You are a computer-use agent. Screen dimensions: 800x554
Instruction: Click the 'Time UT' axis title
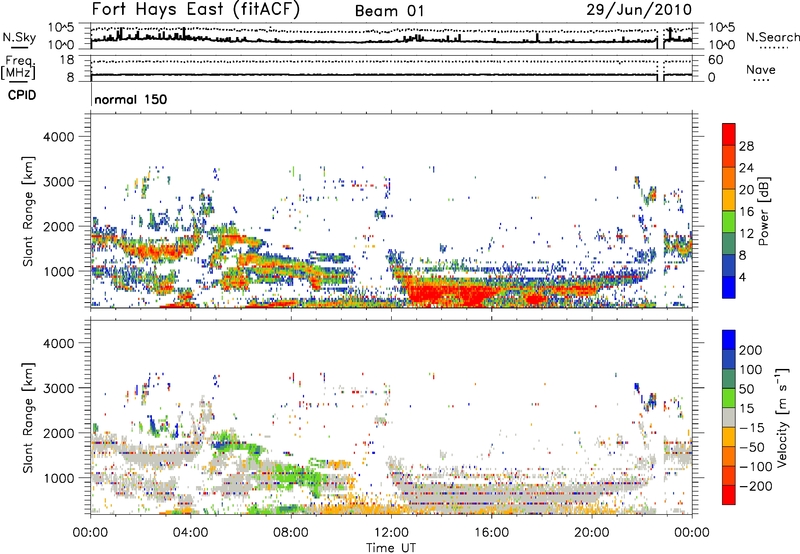391,548
